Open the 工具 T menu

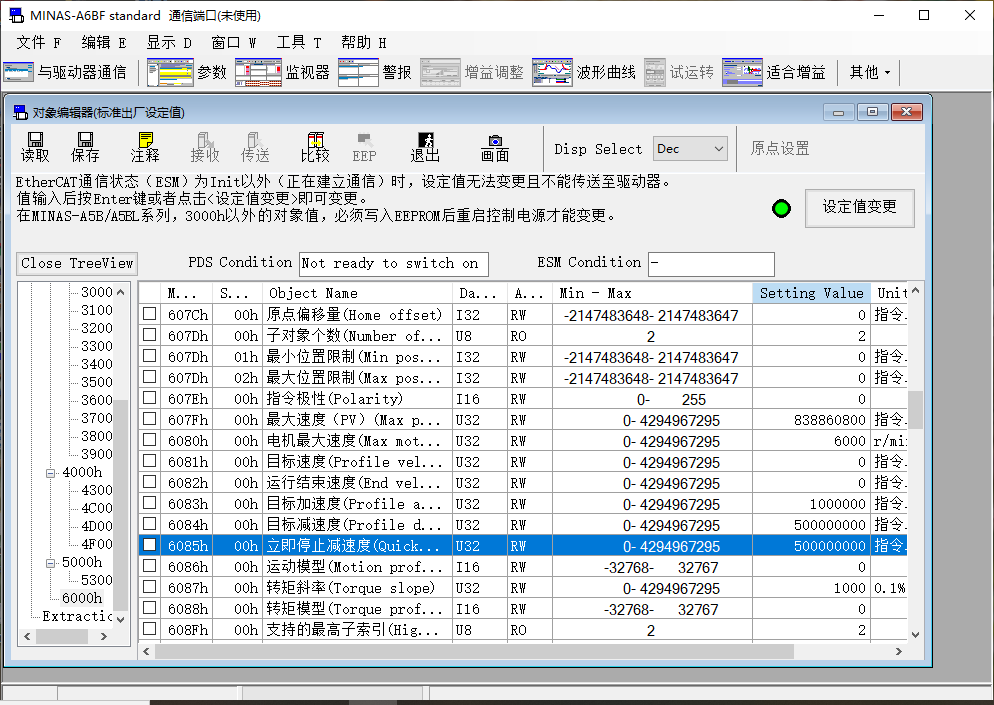pyautogui.click(x=299, y=42)
